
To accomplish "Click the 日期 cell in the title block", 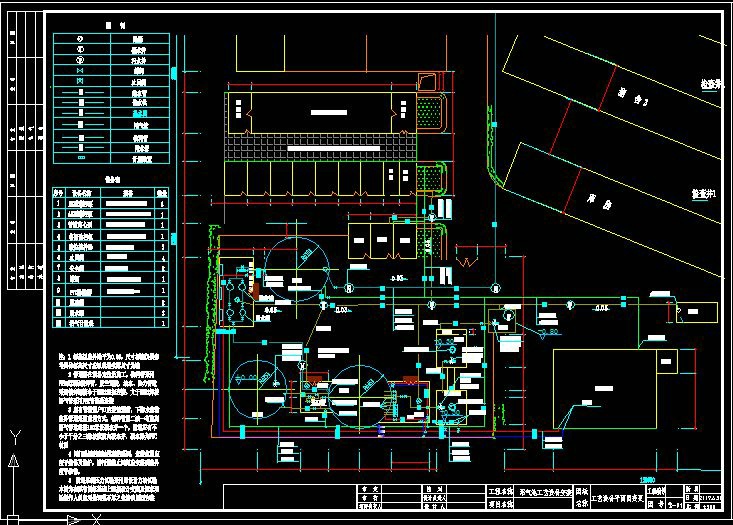I will coord(691,497).
